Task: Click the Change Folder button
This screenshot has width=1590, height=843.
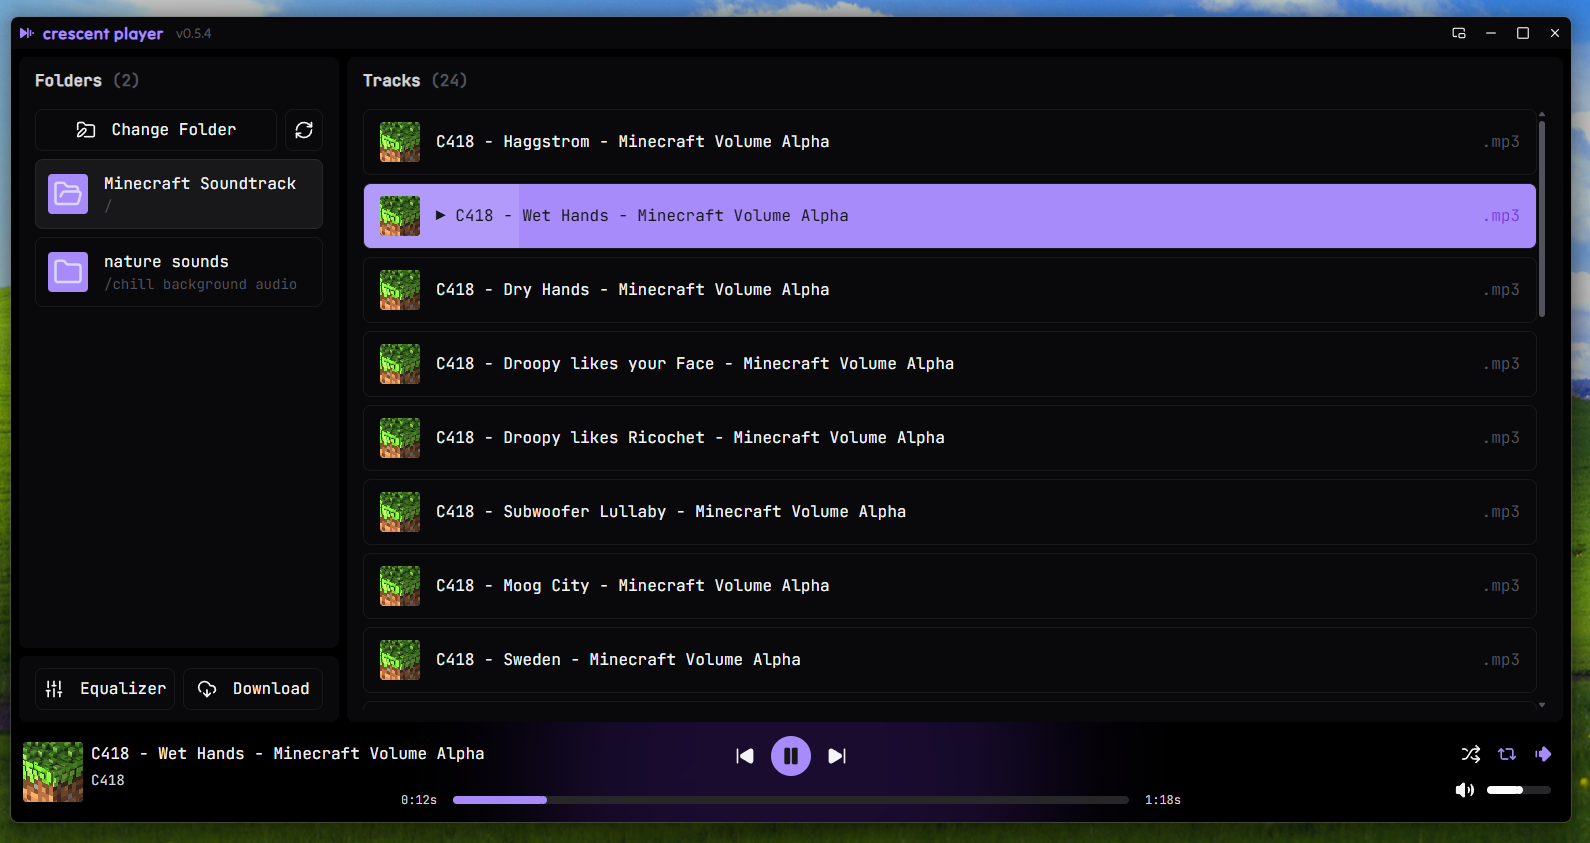Action: point(156,130)
